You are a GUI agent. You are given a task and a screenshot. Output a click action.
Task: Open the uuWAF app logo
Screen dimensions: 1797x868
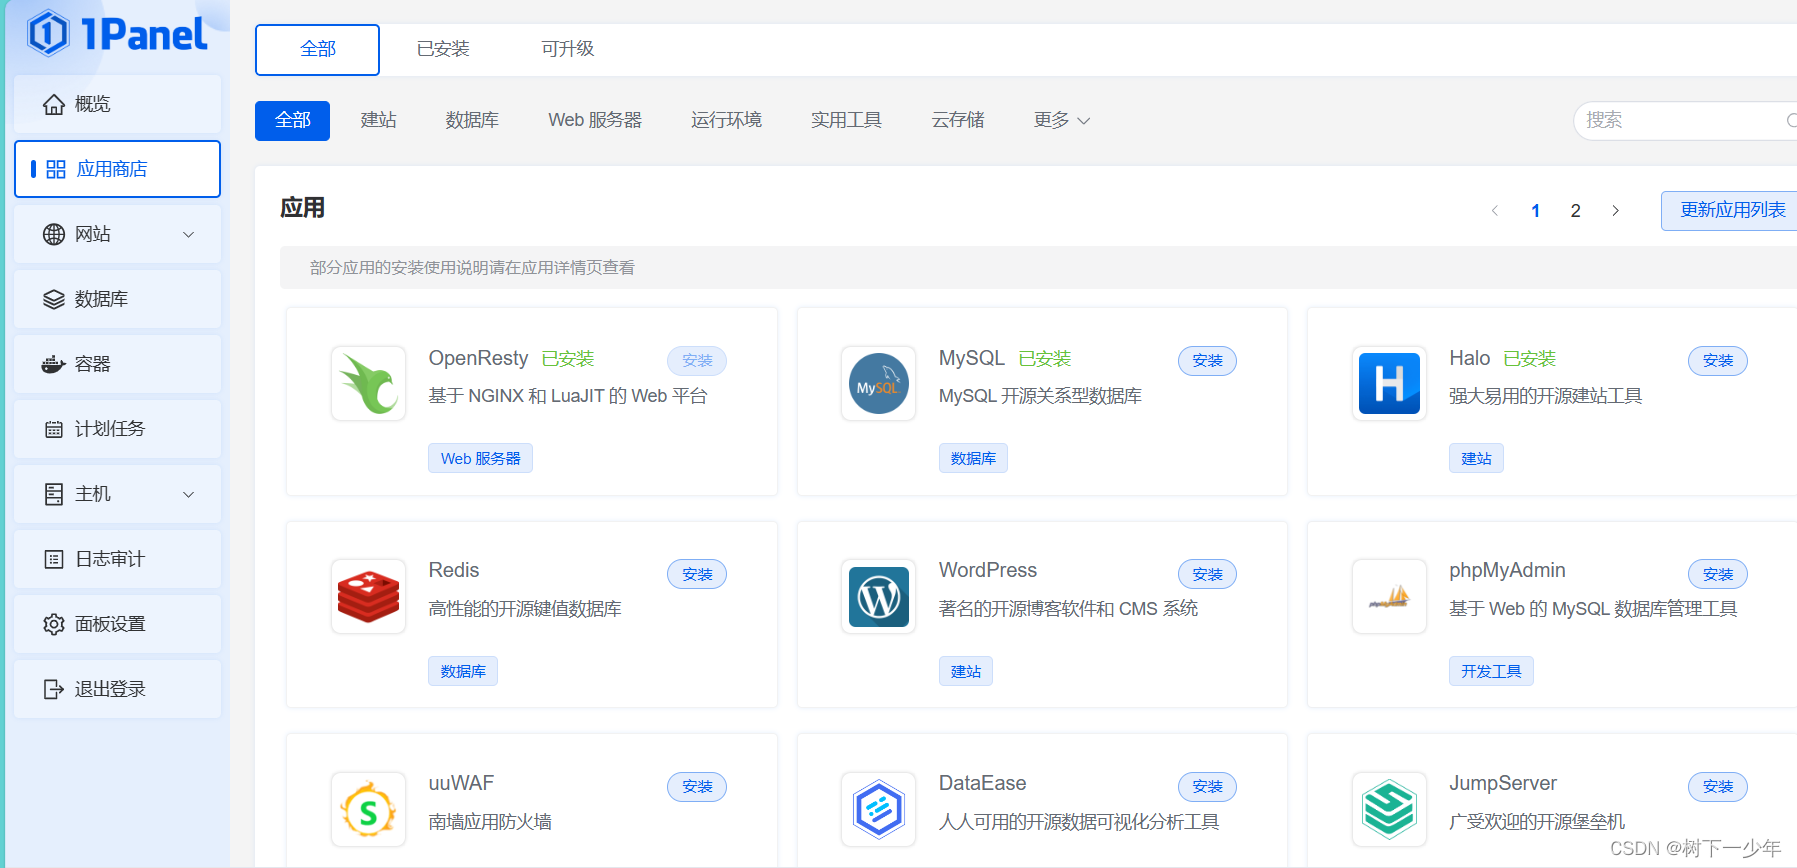(x=369, y=810)
